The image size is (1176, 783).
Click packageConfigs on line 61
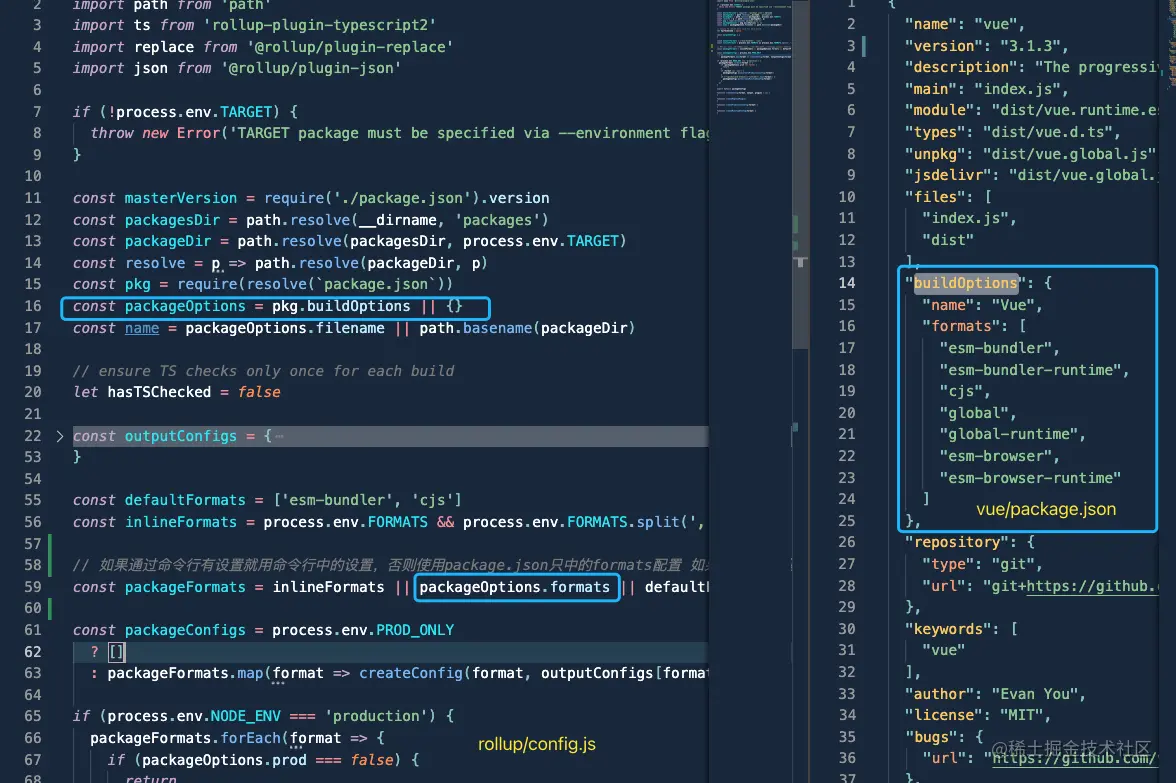point(185,630)
